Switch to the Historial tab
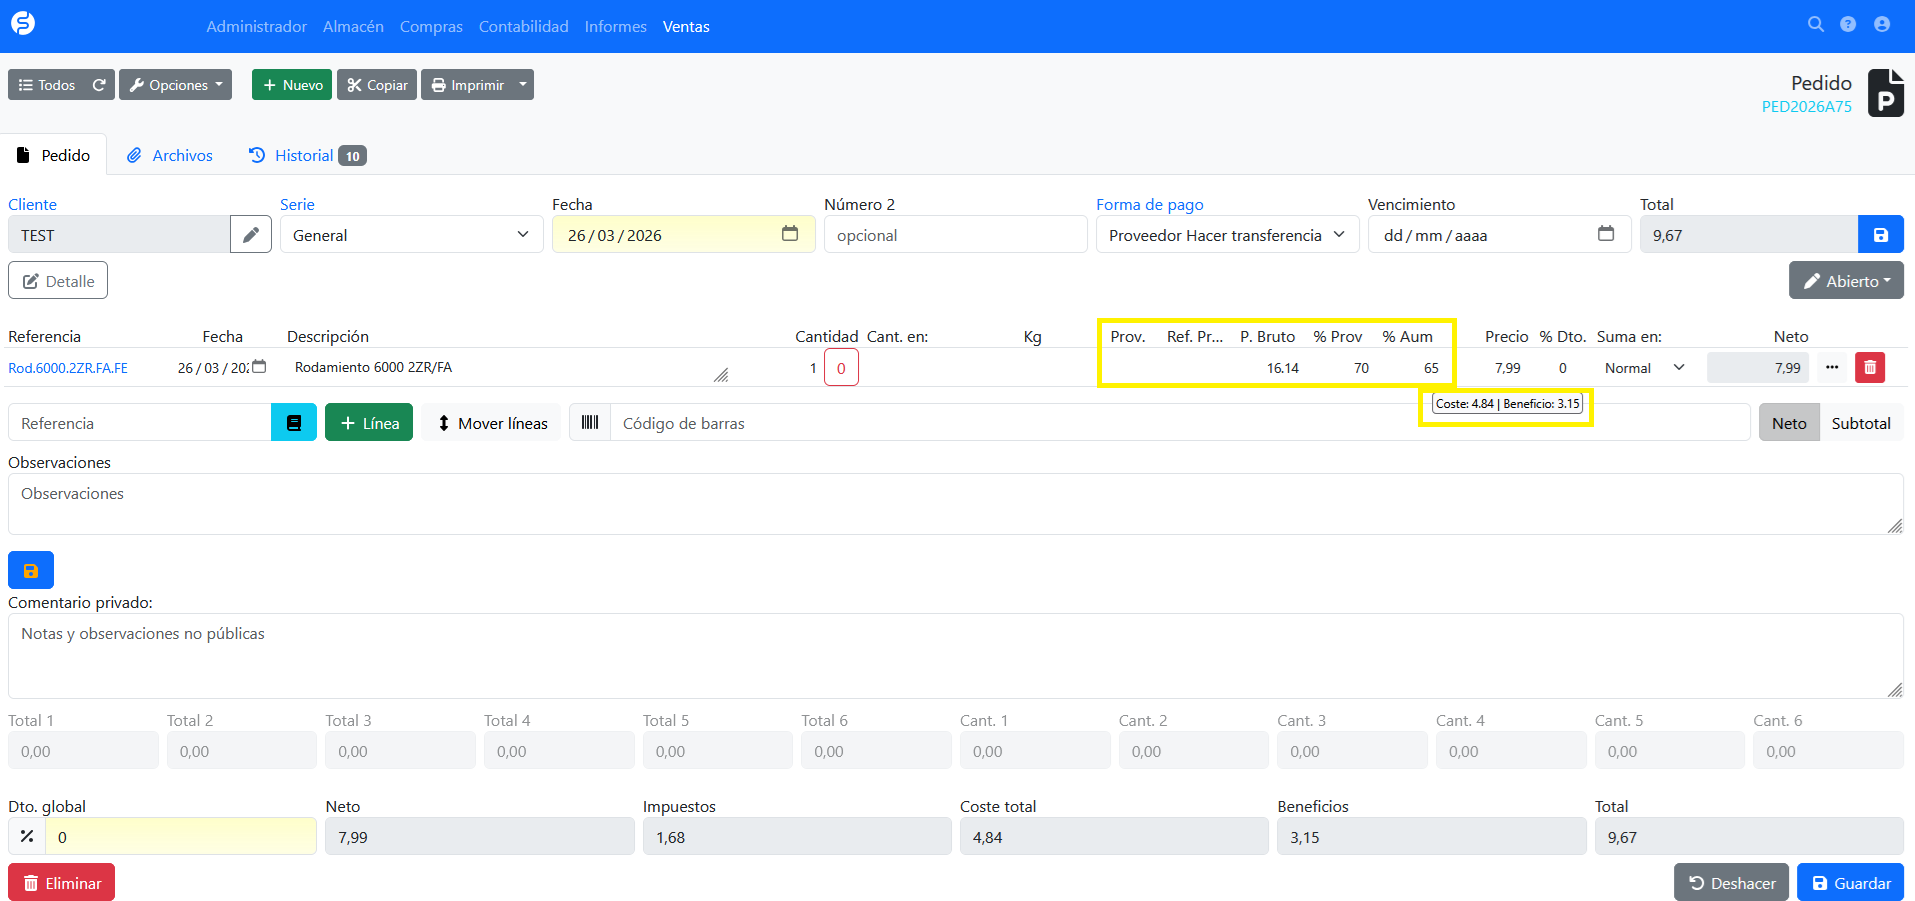The image size is (1915, 901). point(307,156)
